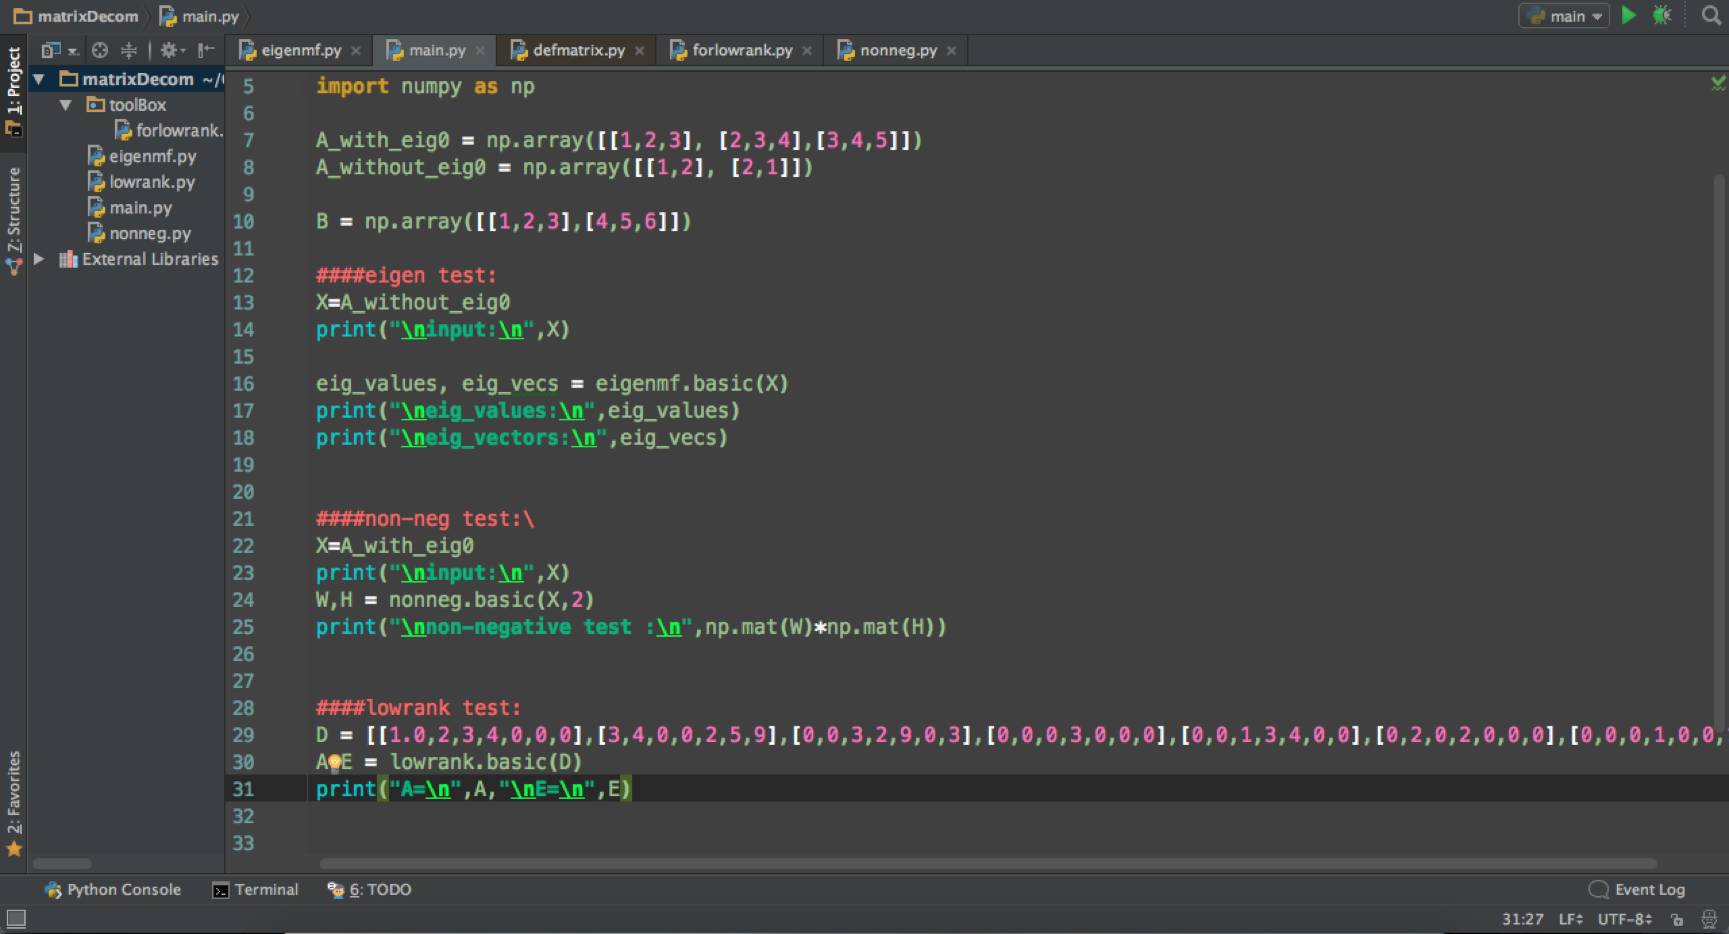This screenshot has height=934, width=1729.
Task: Close the defmatrix.py tab
Action: [x=640, y=51]
